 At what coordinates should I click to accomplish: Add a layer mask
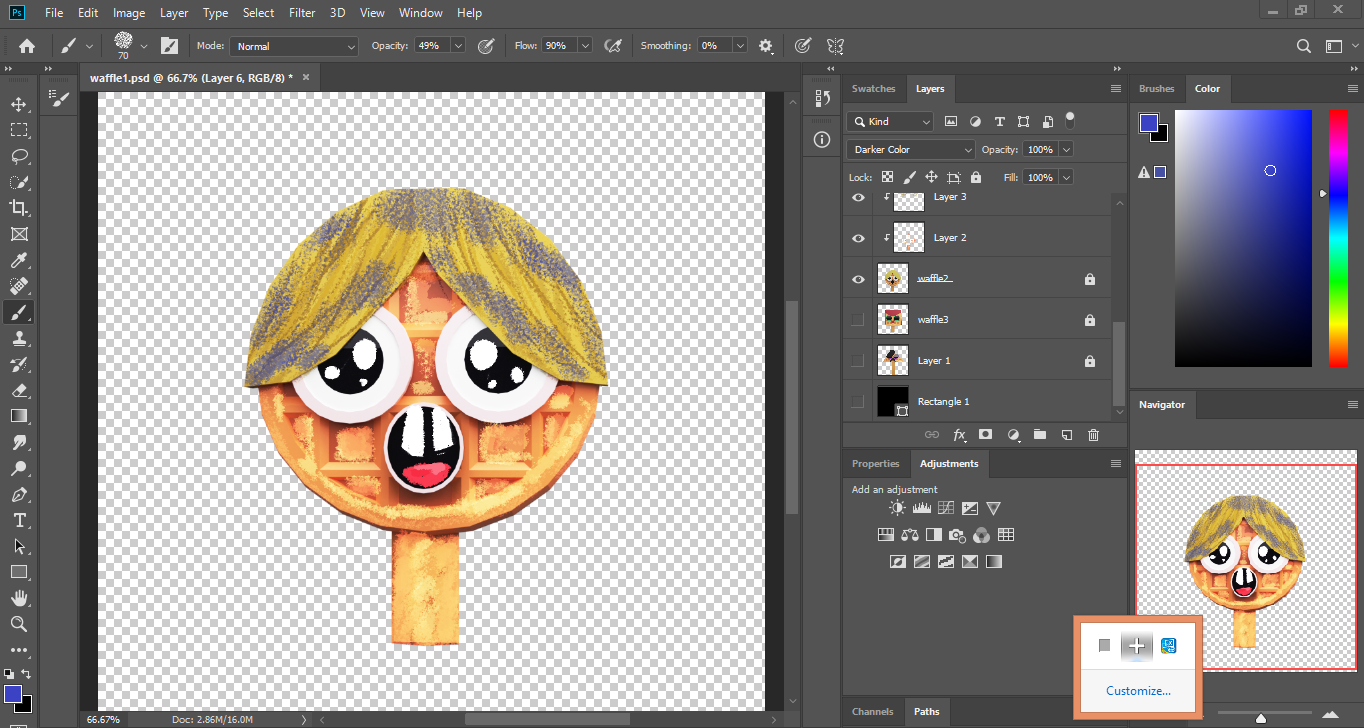[x=985, y=434]
